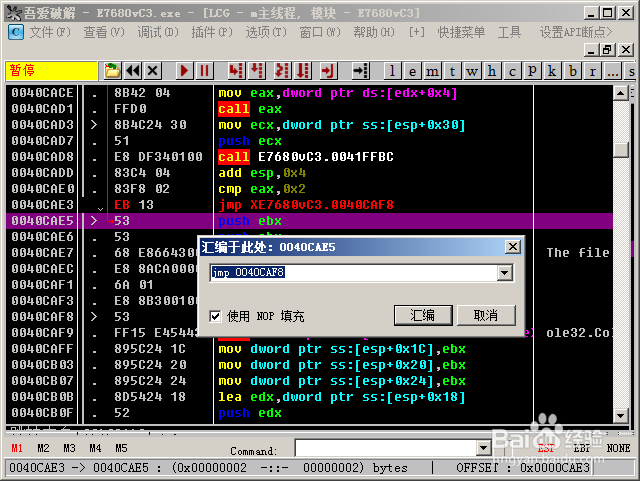
Task: Select the lea edx instruction row
Action: pos(309,397)
